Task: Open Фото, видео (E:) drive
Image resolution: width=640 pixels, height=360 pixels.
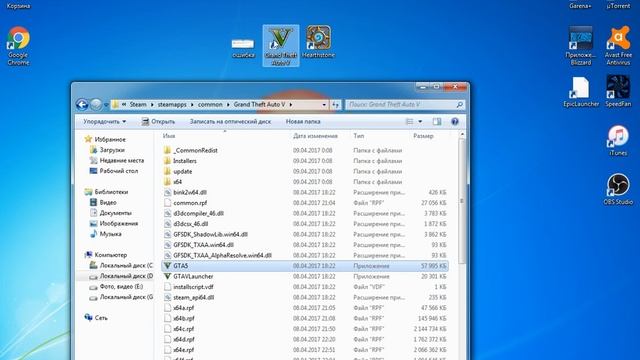Action: (116, 287)
